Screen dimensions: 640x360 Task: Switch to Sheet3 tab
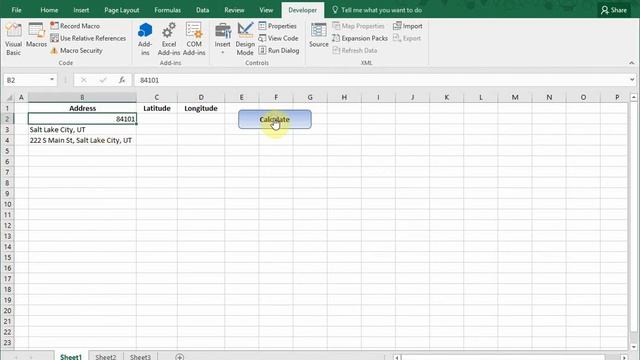pyautogui.click(x=140, y=356)
